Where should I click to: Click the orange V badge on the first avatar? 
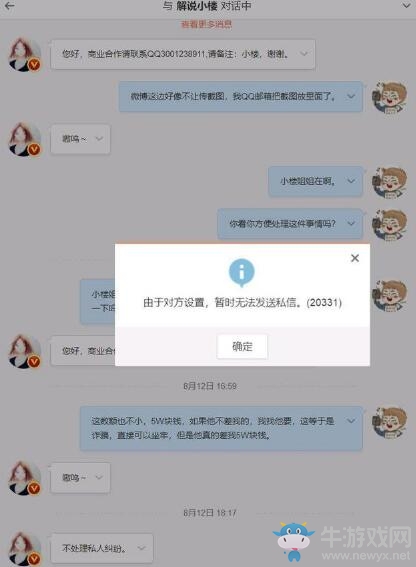(x=34, y=65)
